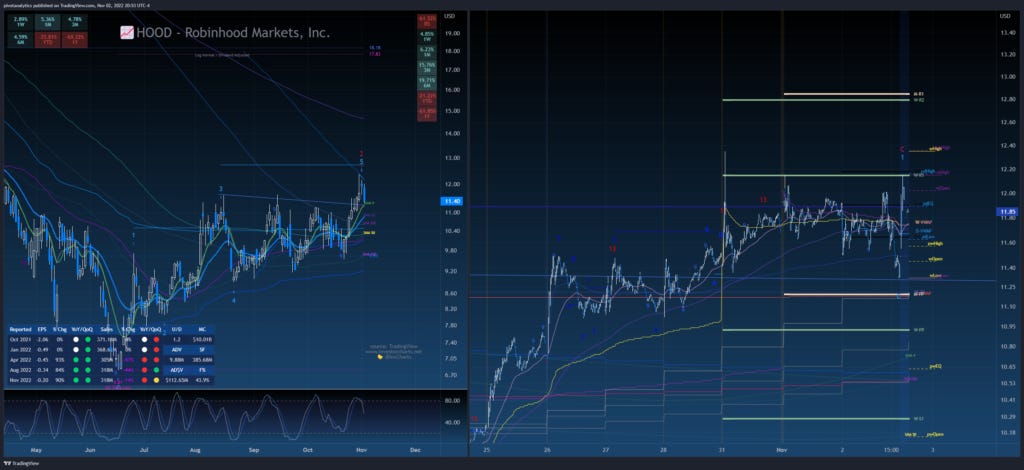Click the 11.85 current price tag
Viewport: 1024px width, 470px height.
[1007, 212]
